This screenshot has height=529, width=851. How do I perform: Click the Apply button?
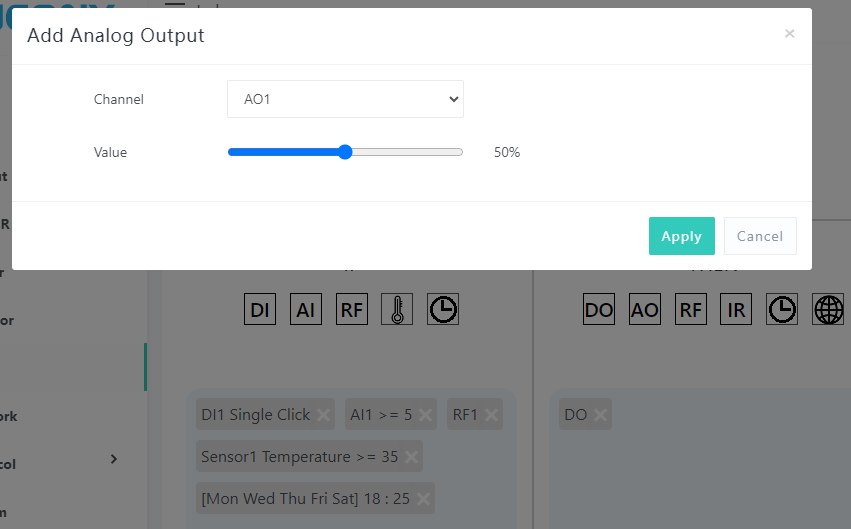[681, 236]
